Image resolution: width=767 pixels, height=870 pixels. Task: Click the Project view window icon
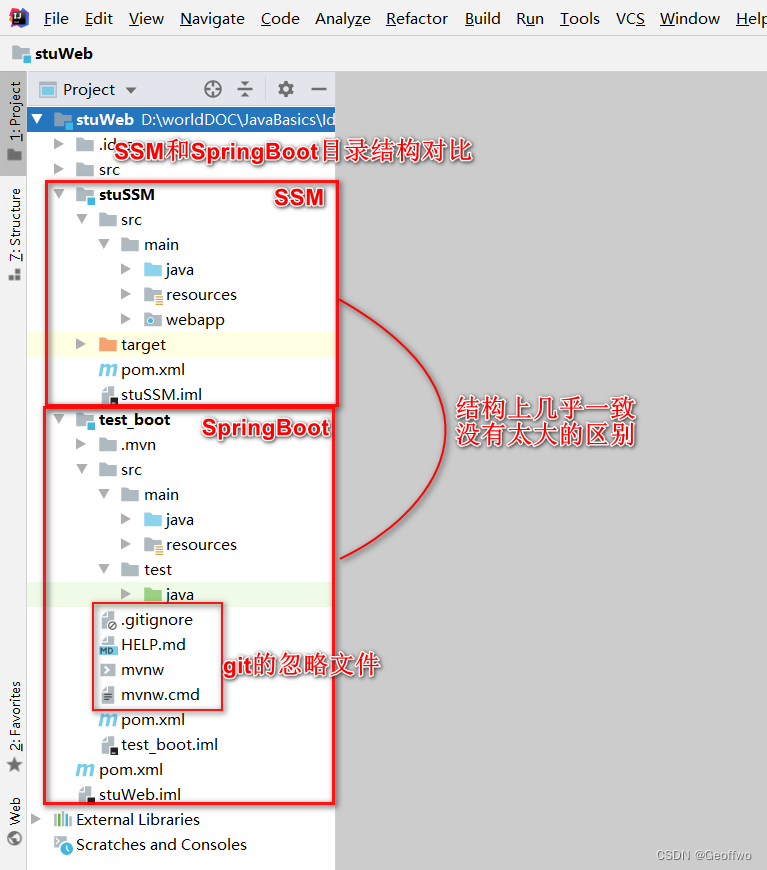pyautogui.click(x=48, y=89)
